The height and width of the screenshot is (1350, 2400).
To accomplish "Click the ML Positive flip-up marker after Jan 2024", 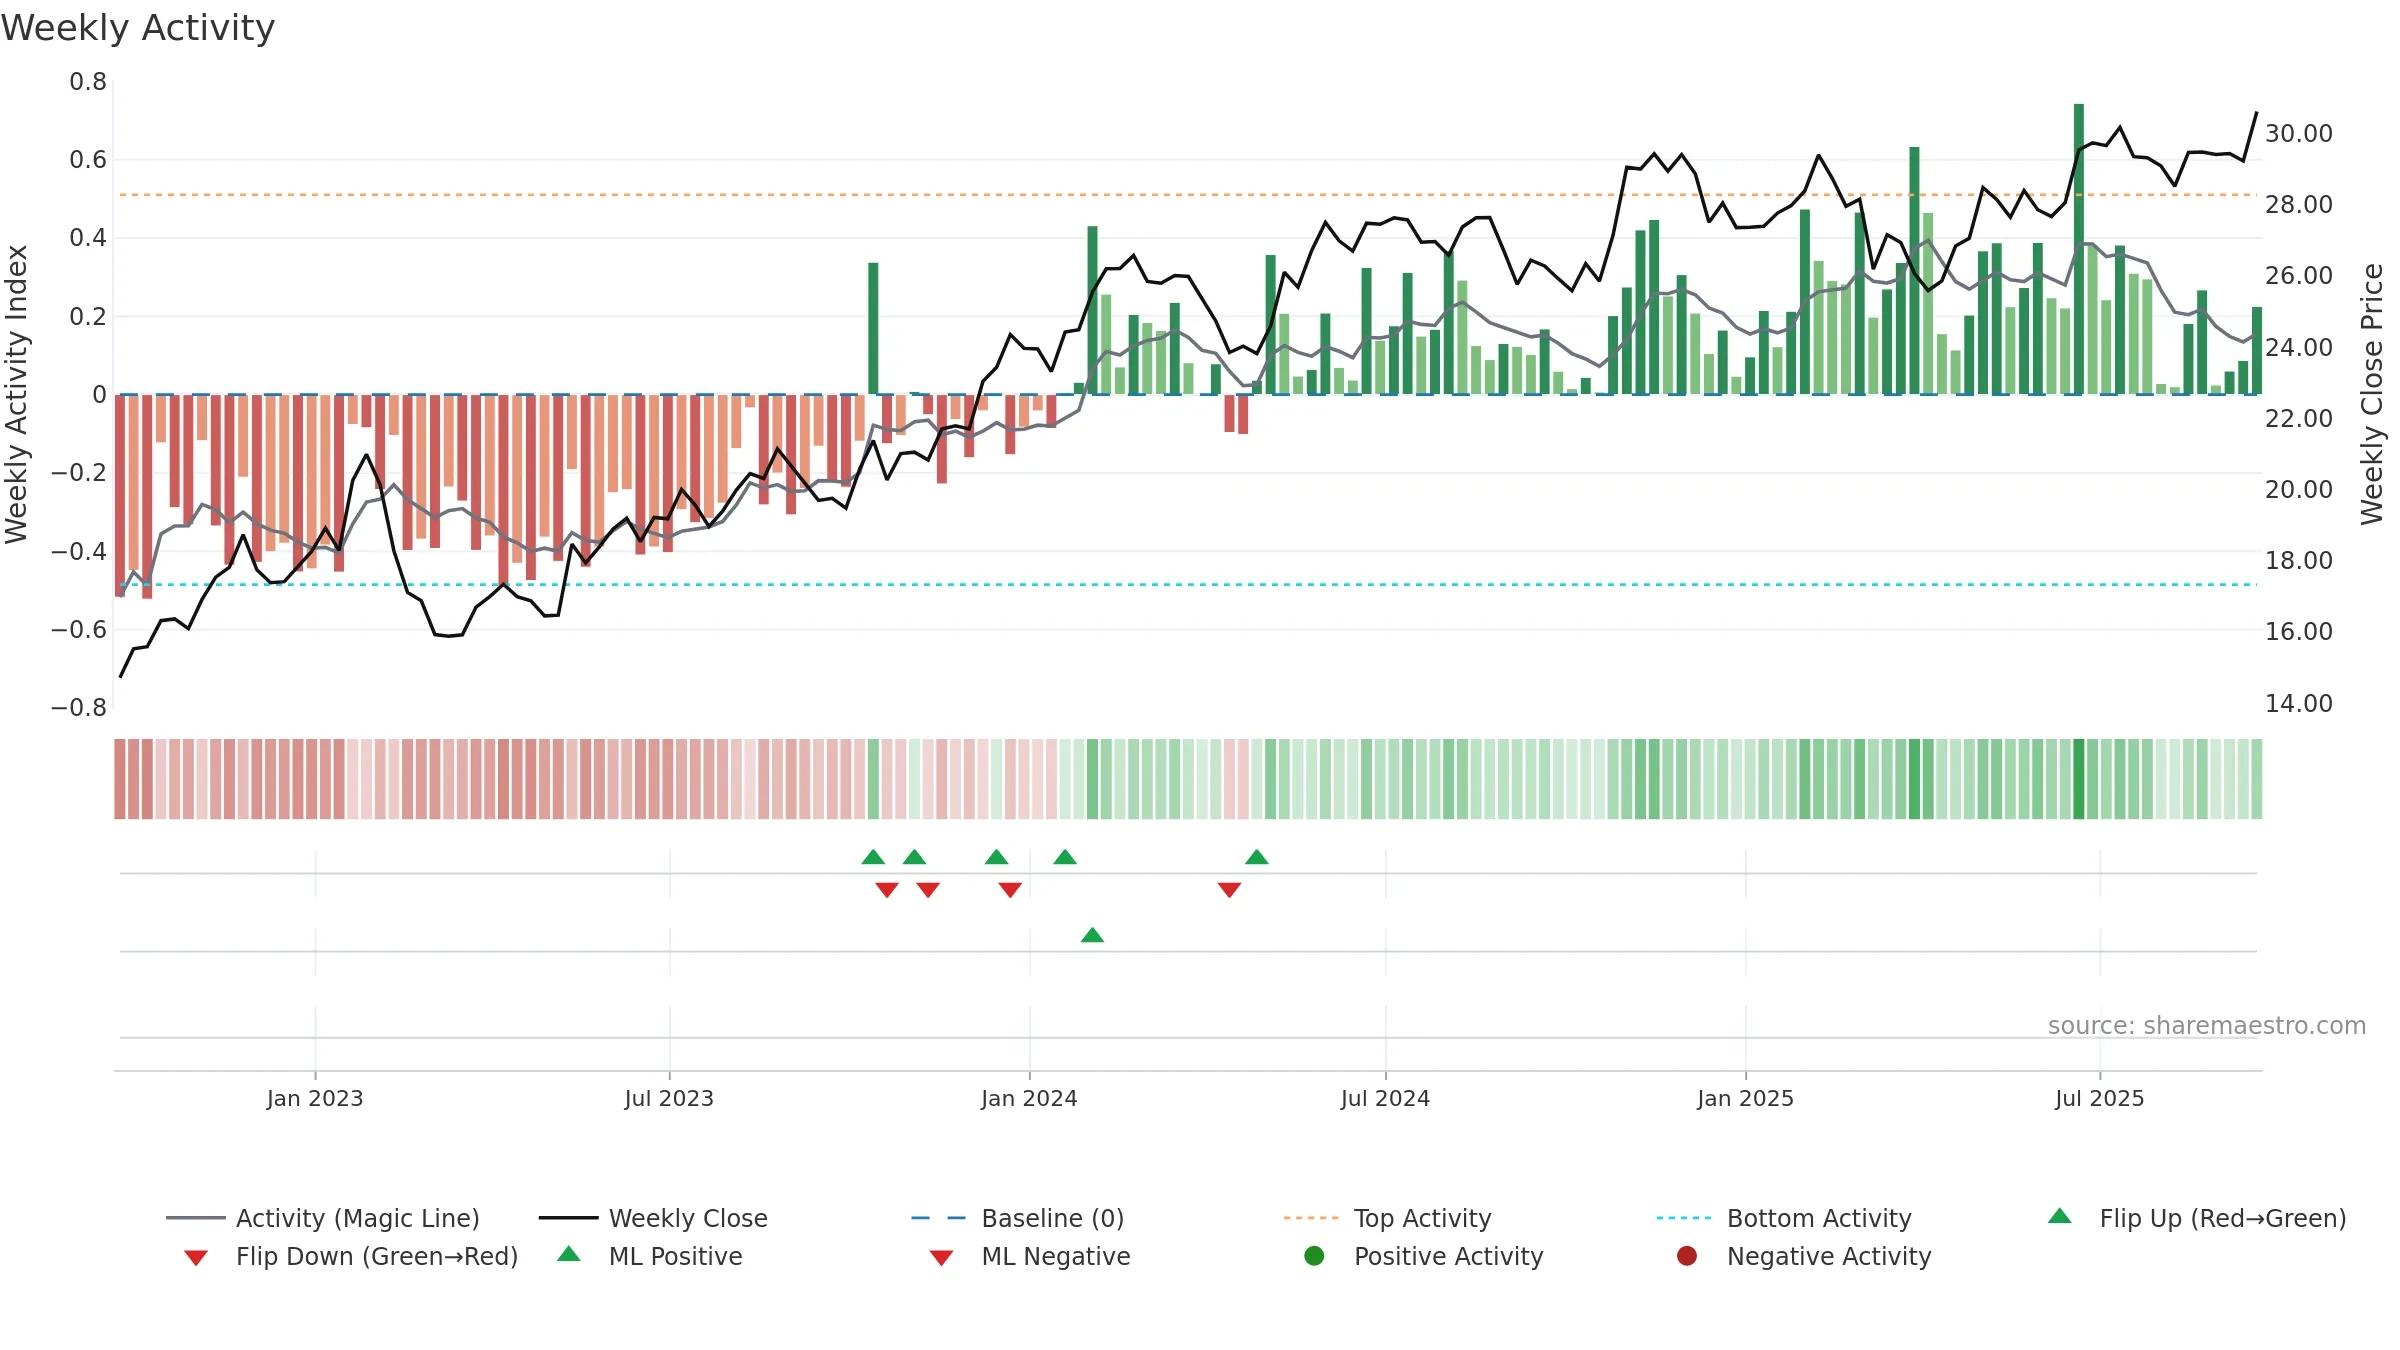I will (x=1092, y=935).
